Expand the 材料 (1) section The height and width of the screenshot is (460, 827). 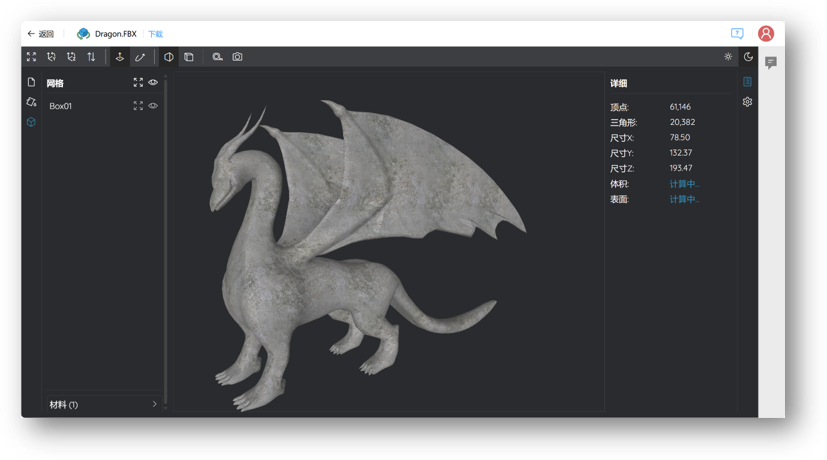click(x=154, y=404)
